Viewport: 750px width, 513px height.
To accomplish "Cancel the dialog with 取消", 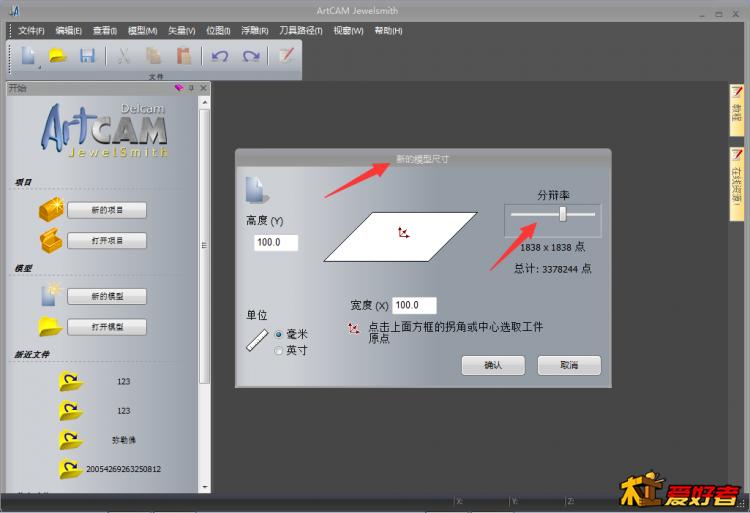I will pyautogui.click(x=569, y=365).
